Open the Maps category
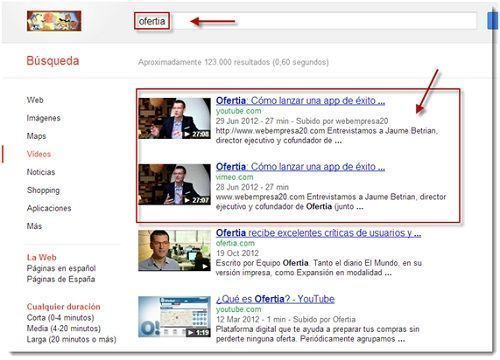This screenshot has width=500, height=360. (x=36, y=136)
